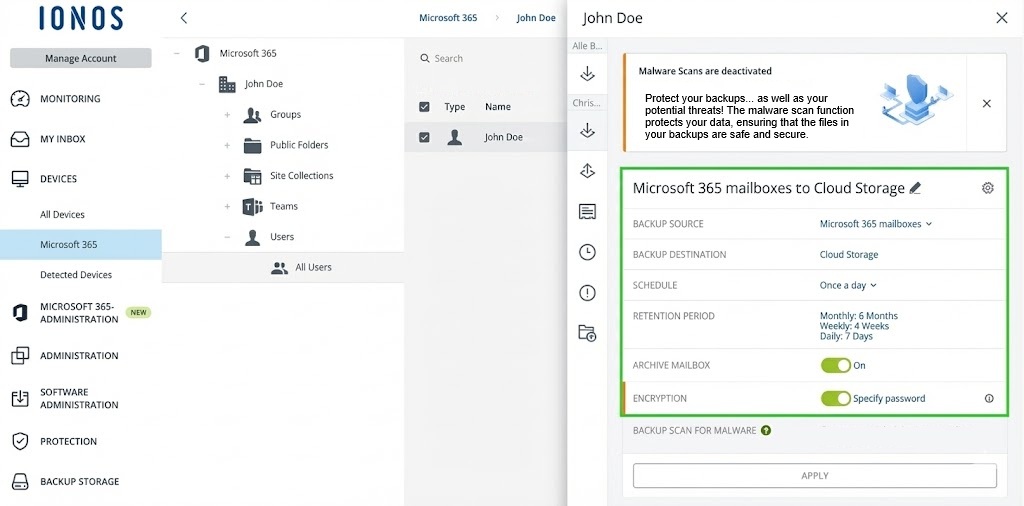Viewport: 1024px width, 506px height.
Task: Turn off the Encryption toggle
Action: click(836, 398)
